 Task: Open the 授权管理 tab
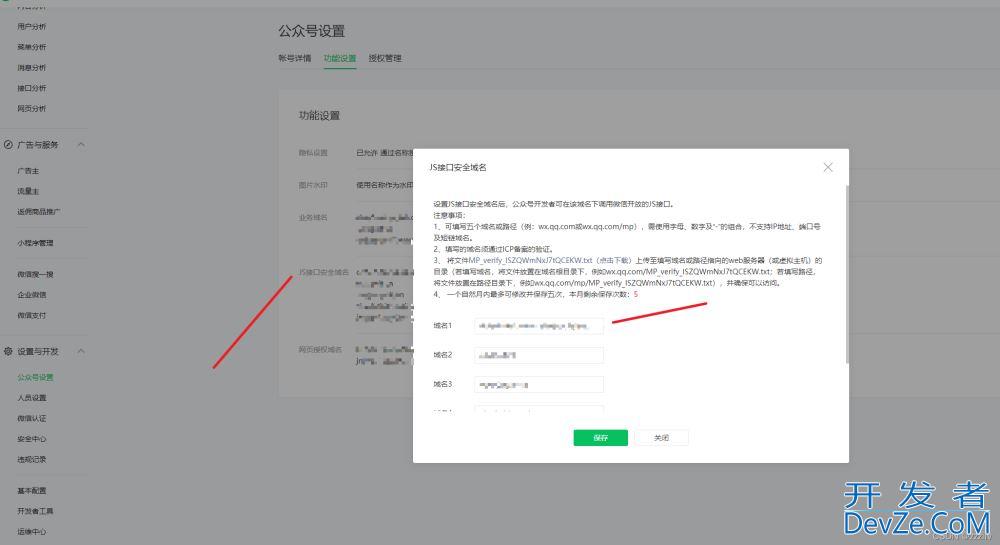click(x=385, y=58)
